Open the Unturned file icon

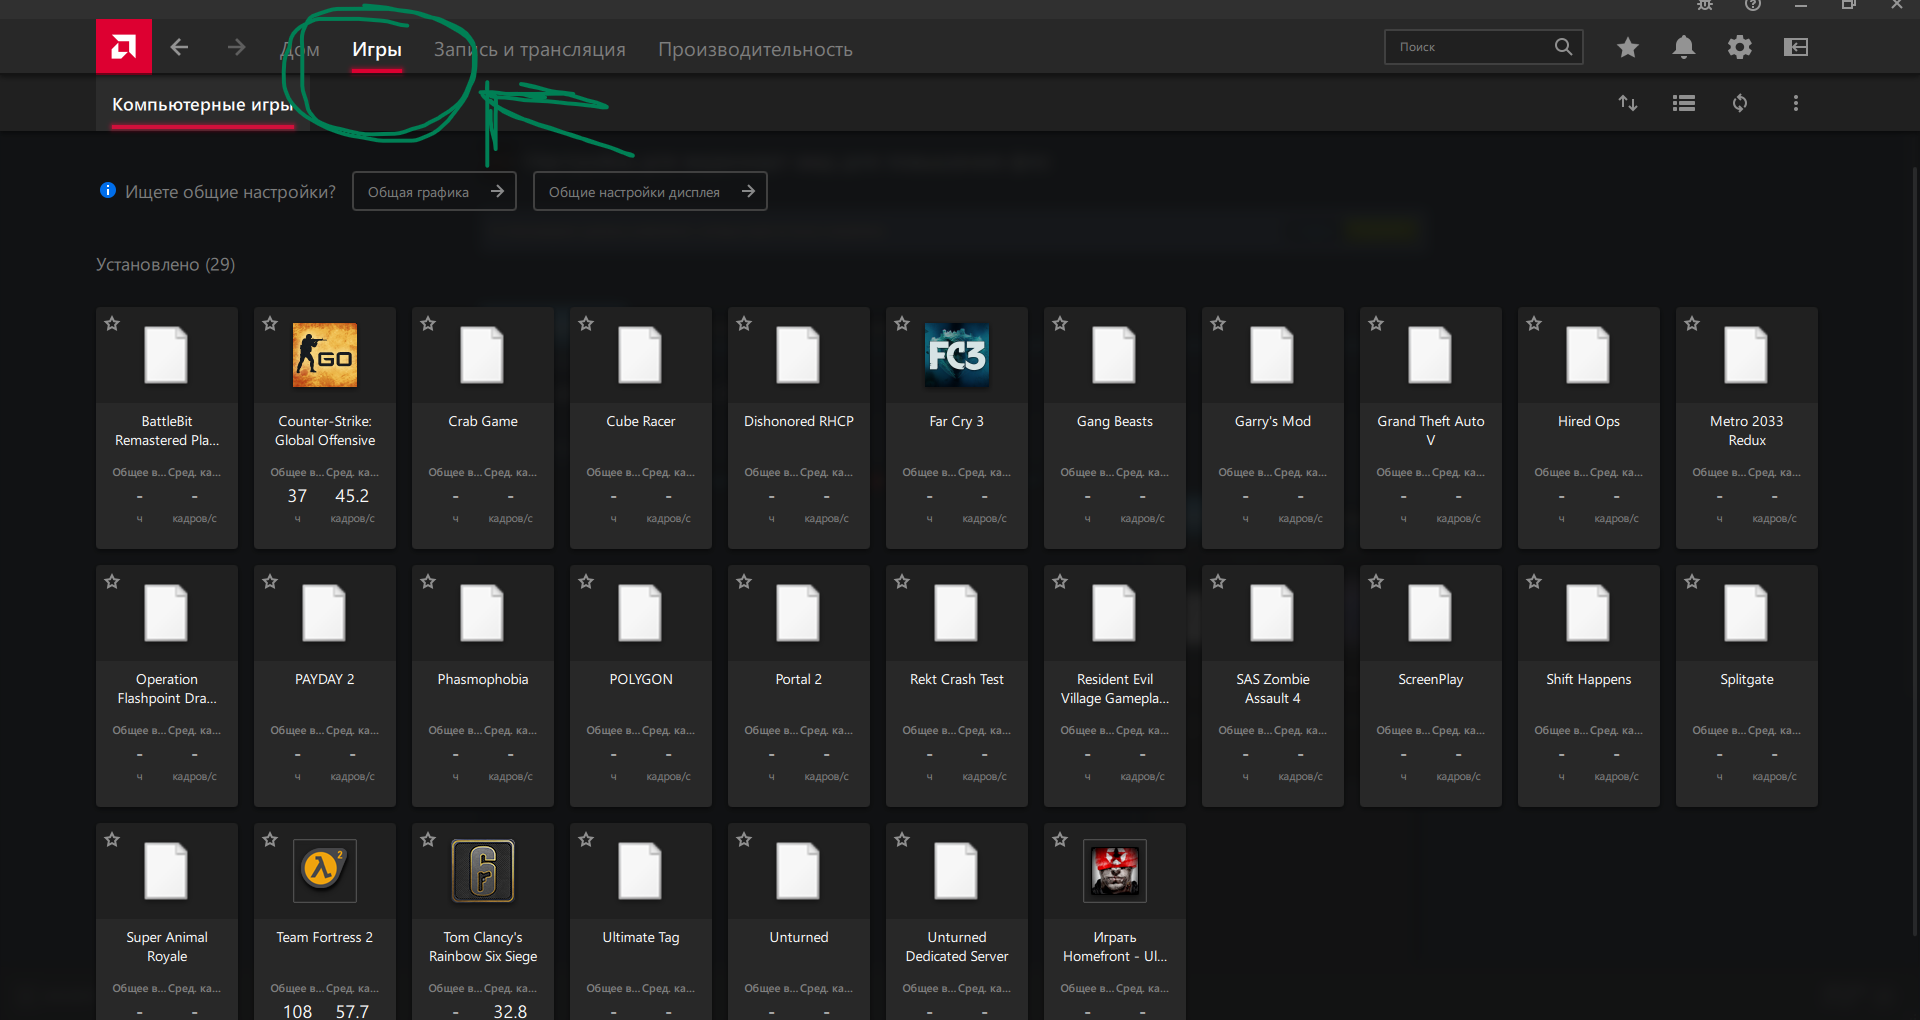799,871
